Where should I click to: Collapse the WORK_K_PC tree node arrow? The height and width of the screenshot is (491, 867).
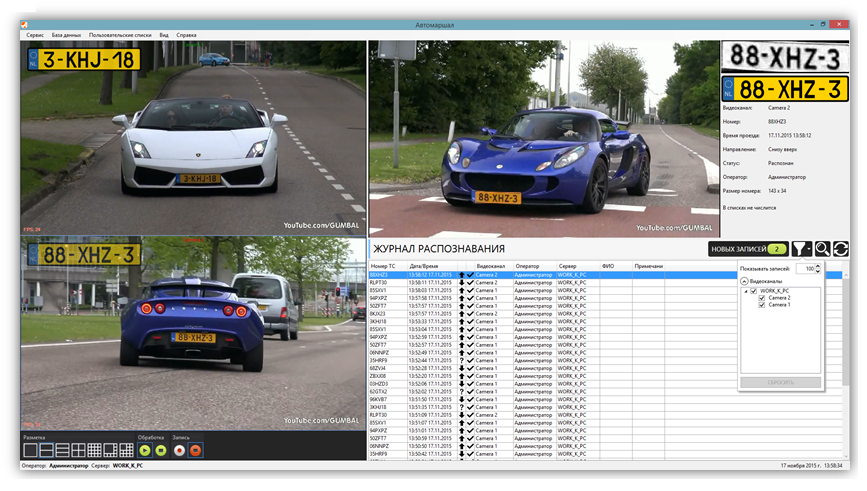(x=745, y=291)
